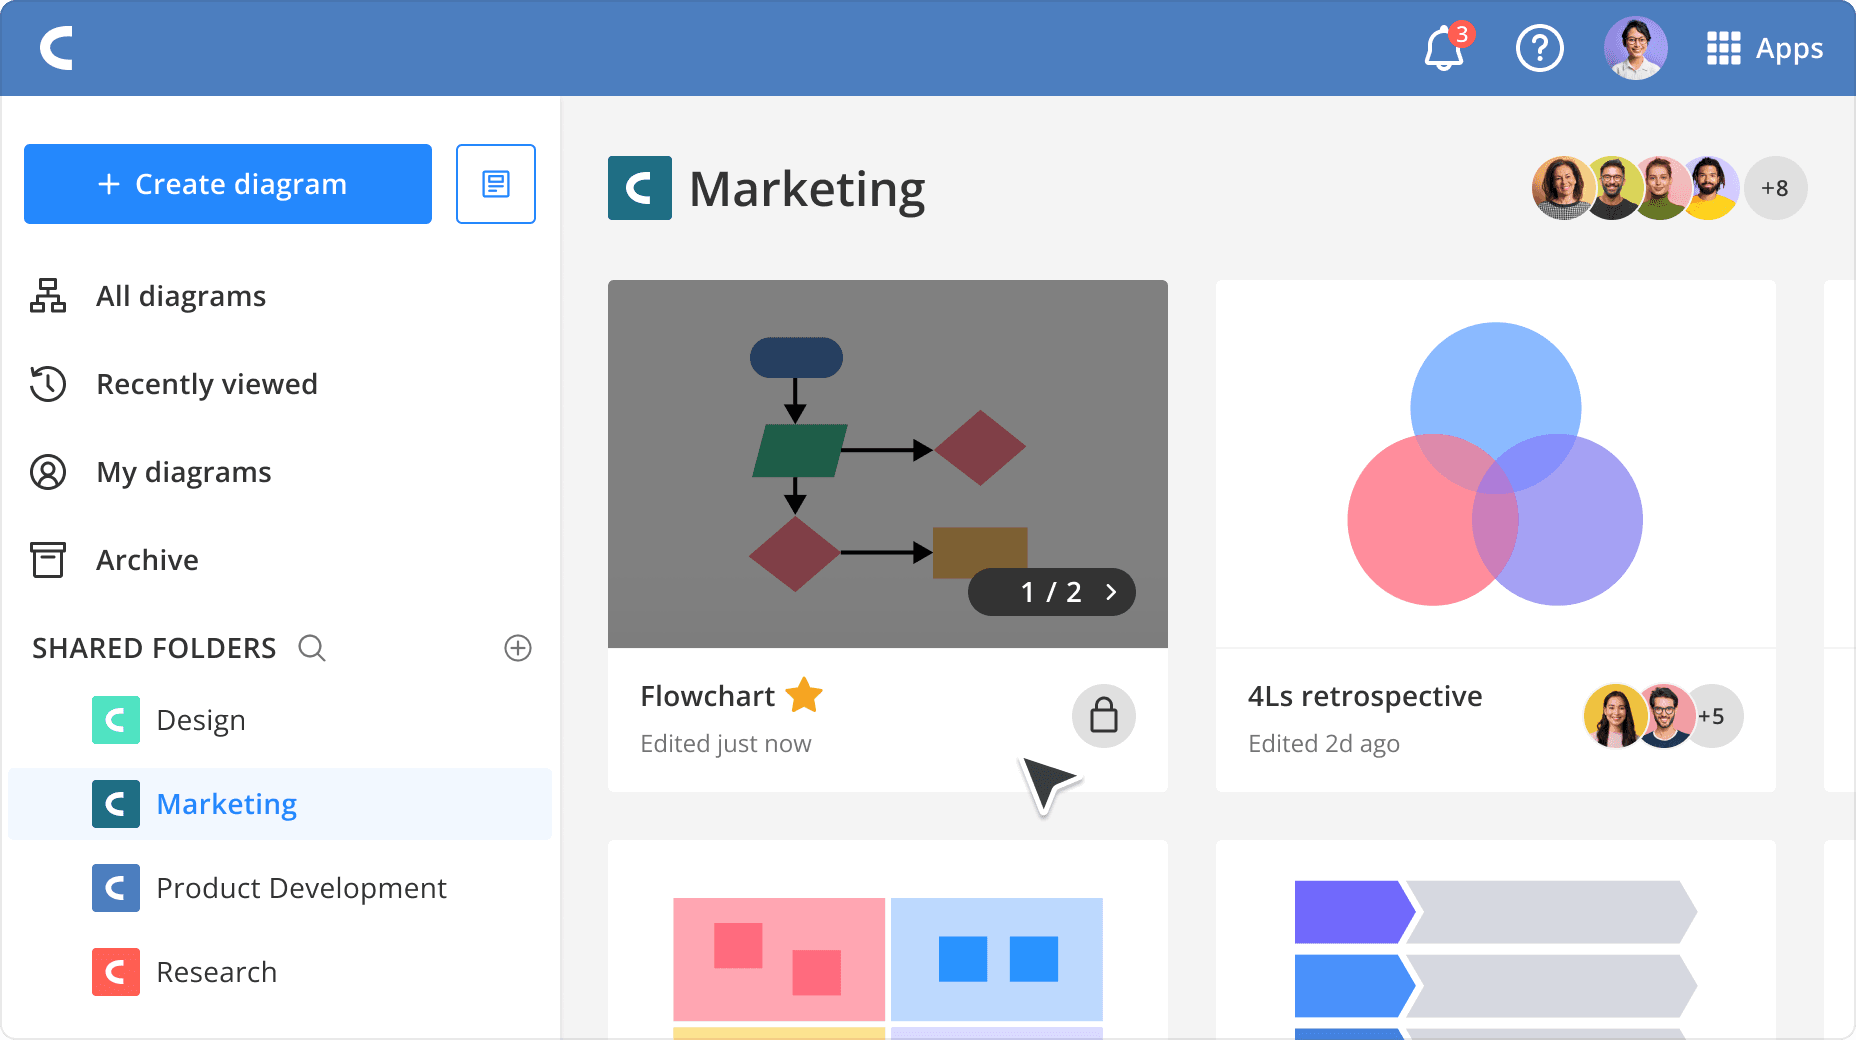Unfavorite the Flowchart diagram star

click(x=804, y=695)
